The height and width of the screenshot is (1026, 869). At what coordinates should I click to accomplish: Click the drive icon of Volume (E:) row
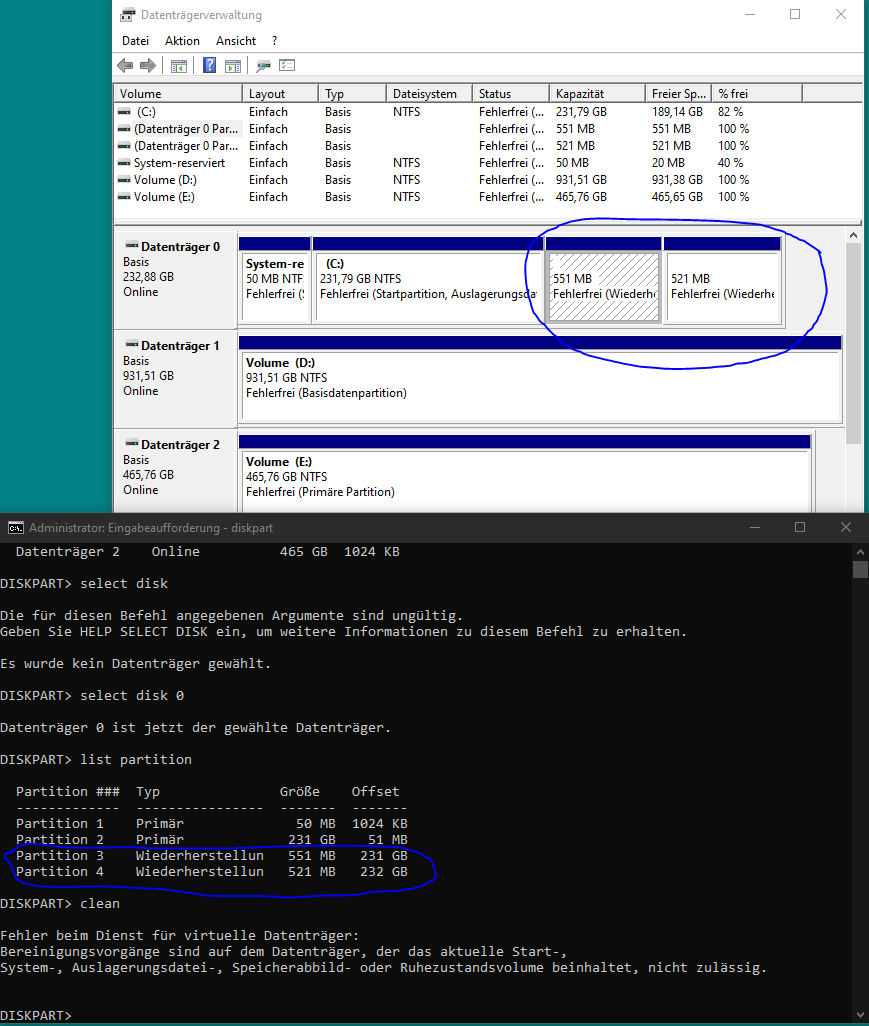(x=124, y=197)
